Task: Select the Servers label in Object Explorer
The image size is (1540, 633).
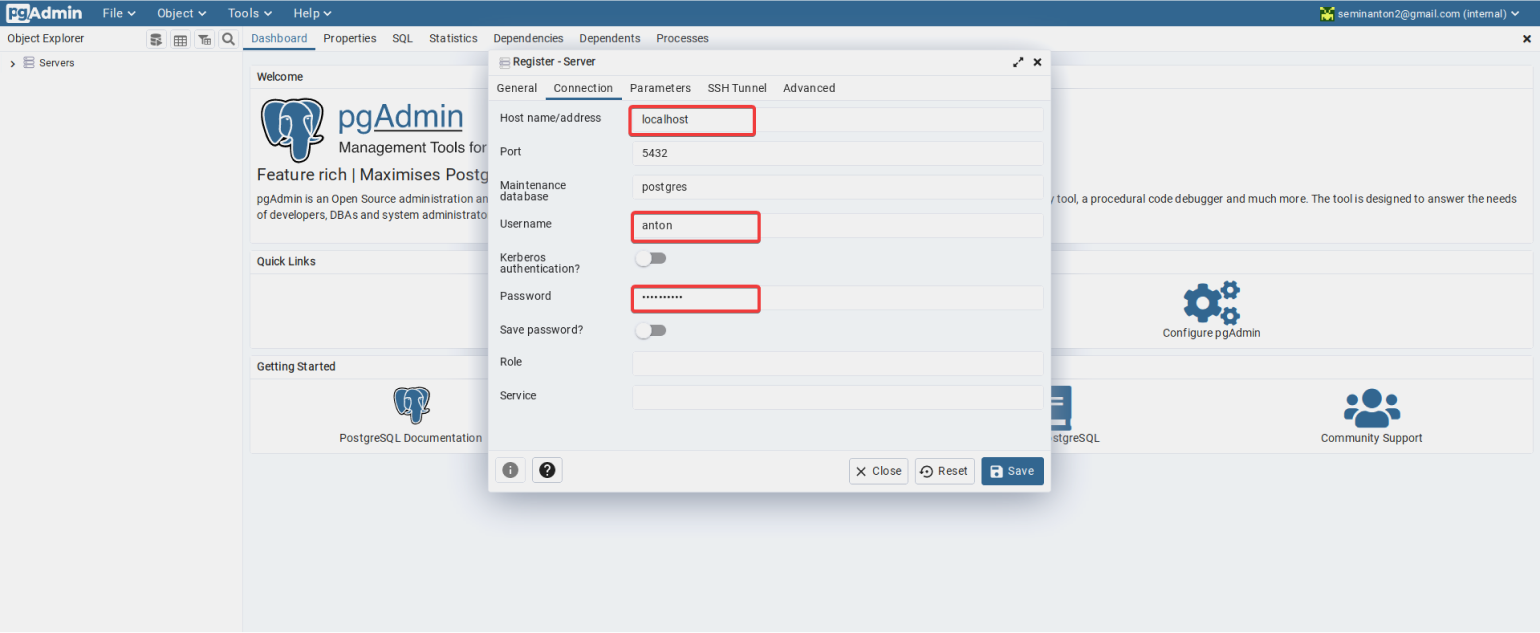Action: (57, 63)
